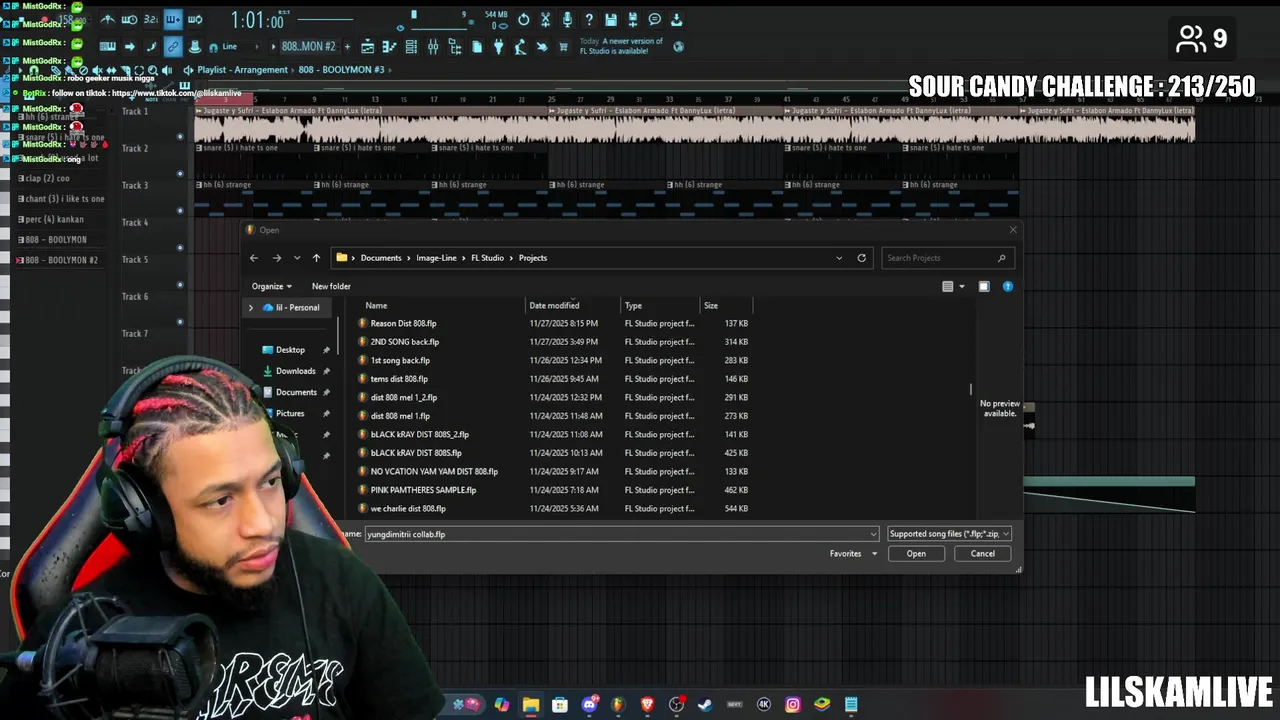Click the save project floppy icon
Image resolution: width=1280 pixels, height=720 pixels.
click(x=611, y=19)
